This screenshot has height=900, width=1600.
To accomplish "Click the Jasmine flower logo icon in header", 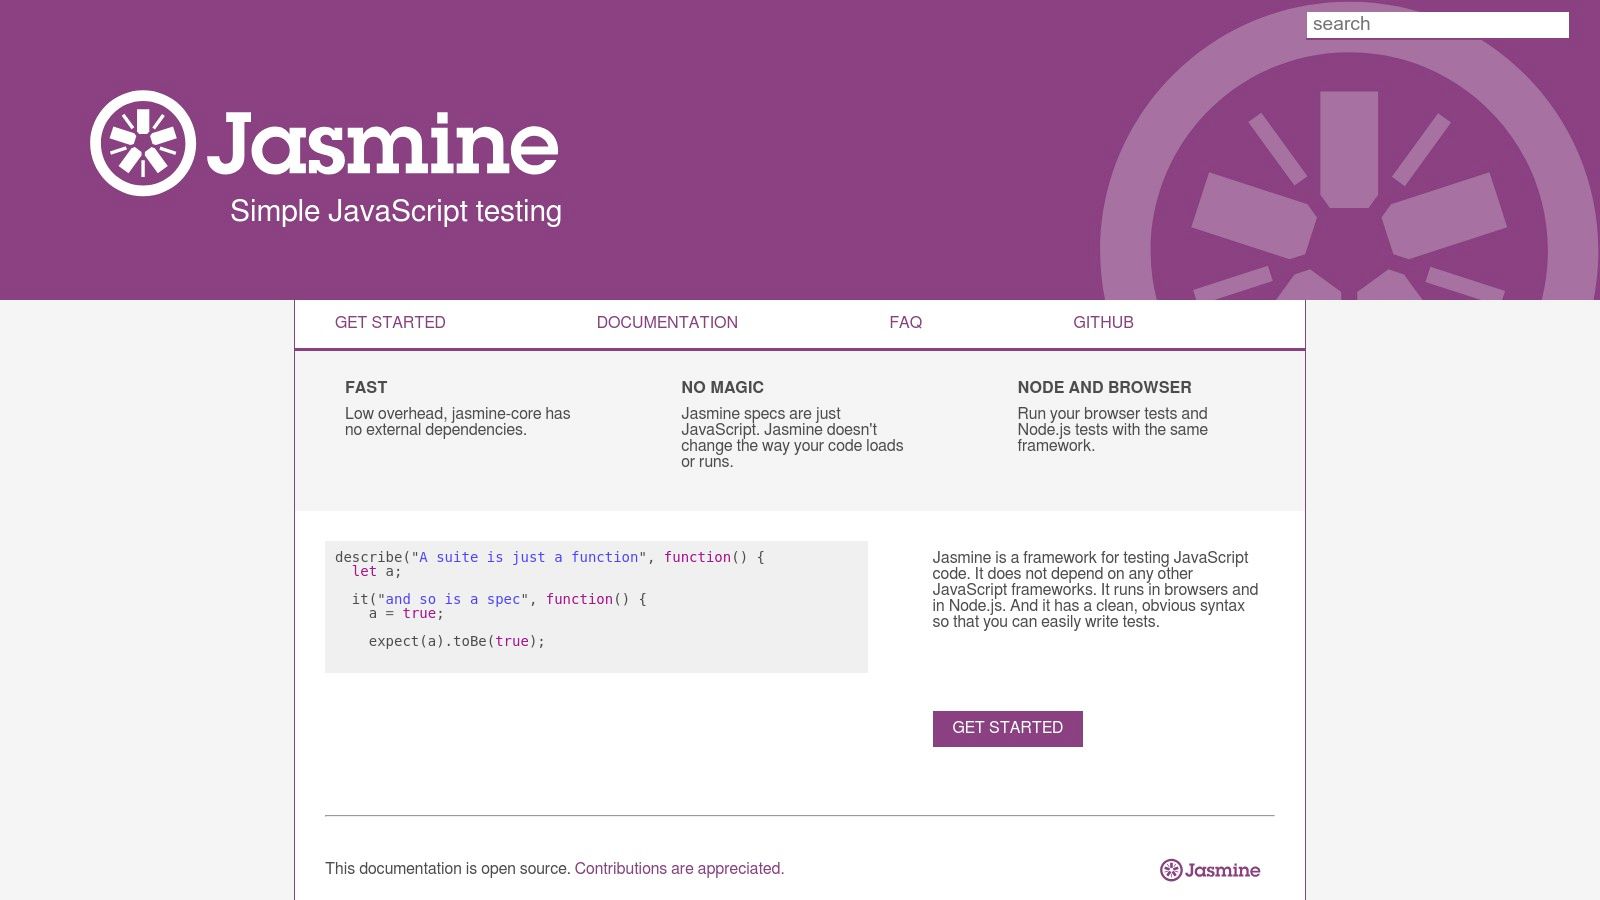I will (143, 143).
